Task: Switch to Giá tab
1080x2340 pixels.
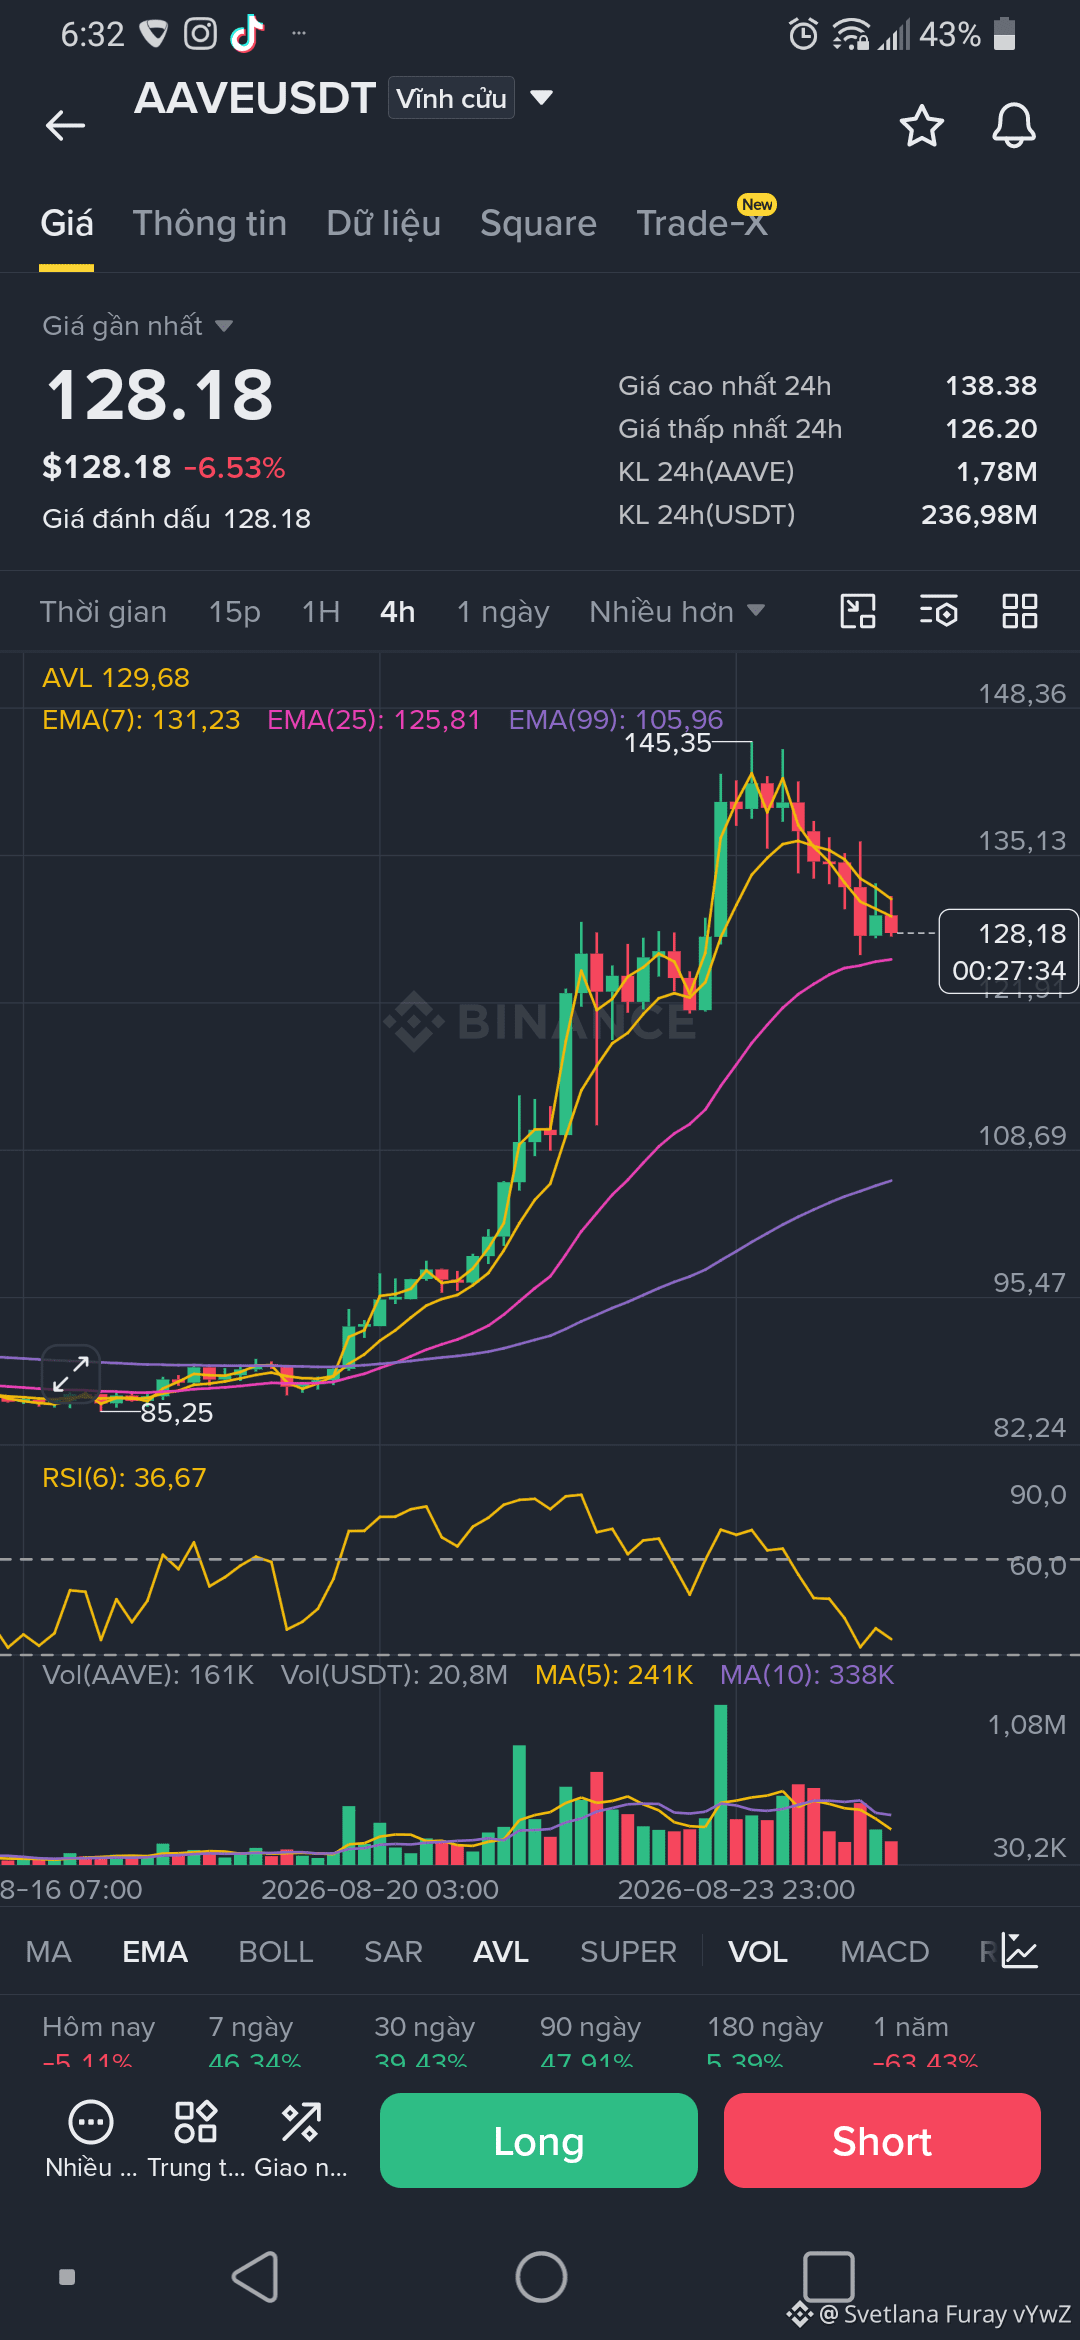Action: [x=67, y=223]
